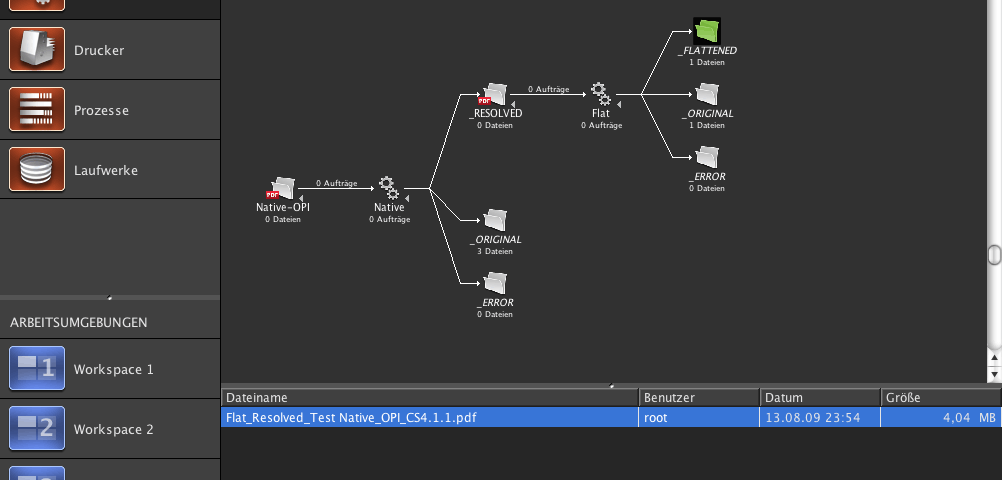Click the Native-OPI PDF hot folder icon

pyautogui.click(x=281, y=187)
